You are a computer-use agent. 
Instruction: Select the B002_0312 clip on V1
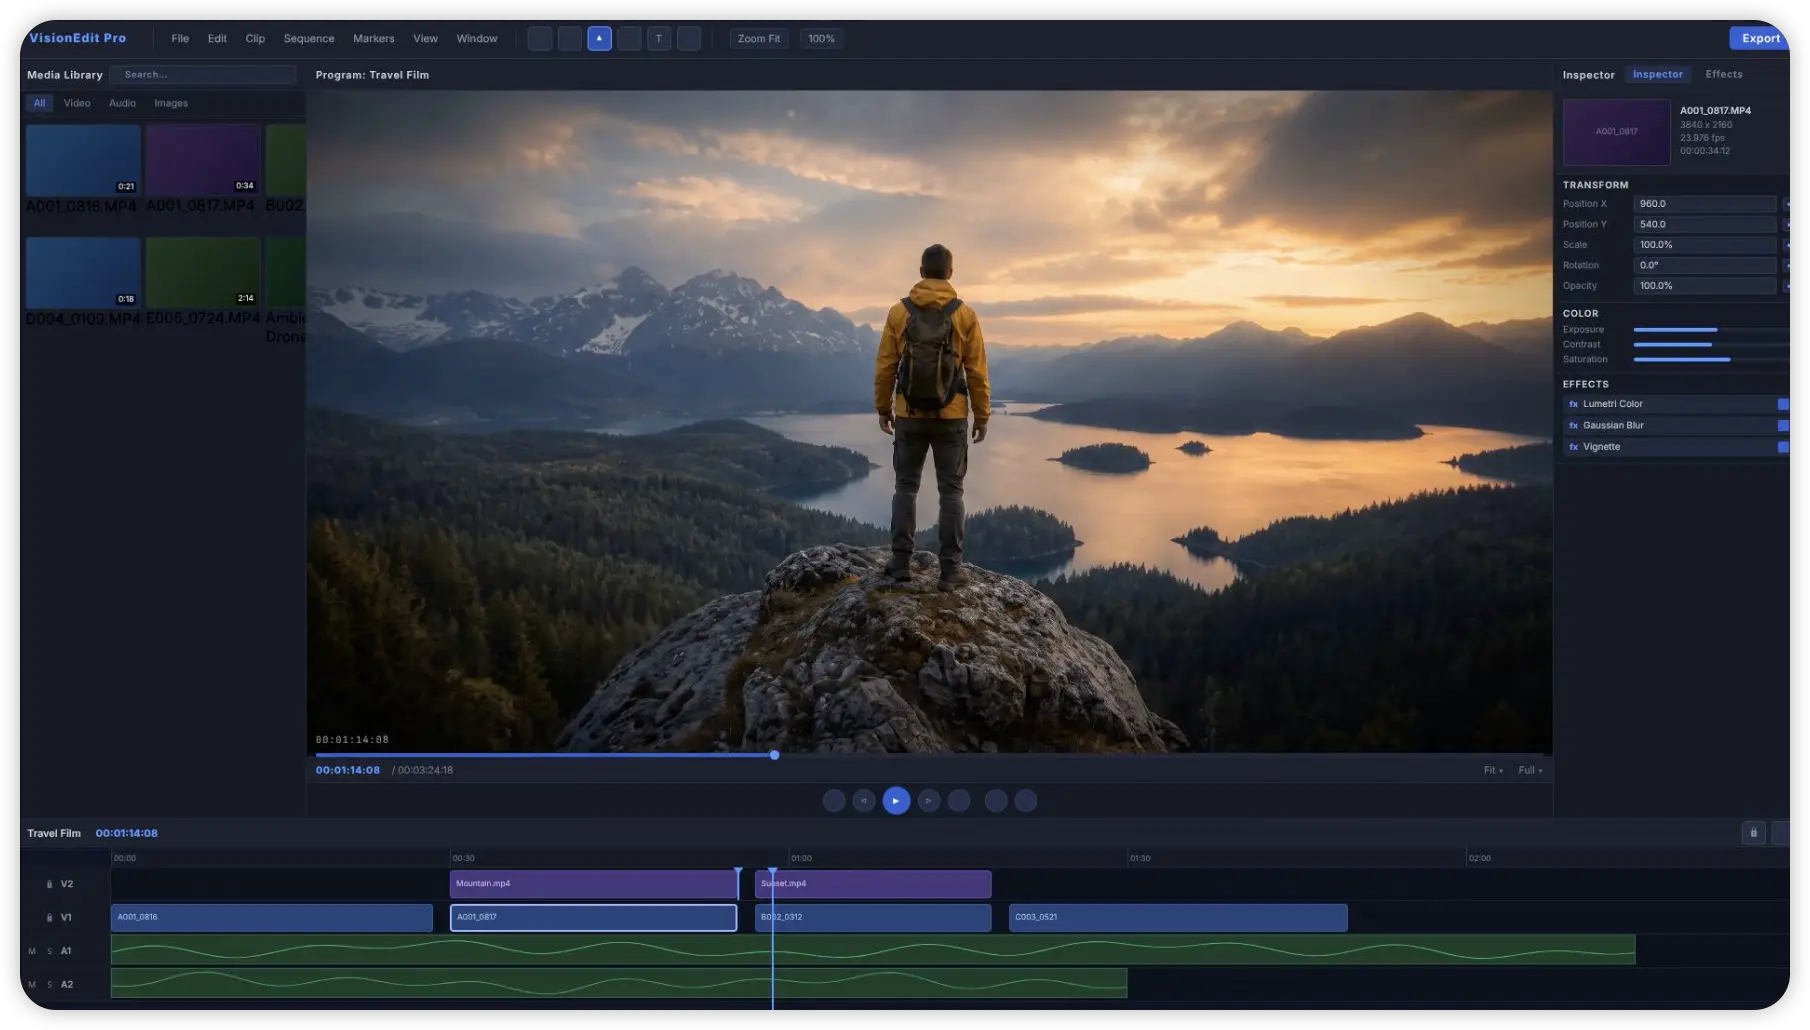pyautogui.click(x=873, y=917)
